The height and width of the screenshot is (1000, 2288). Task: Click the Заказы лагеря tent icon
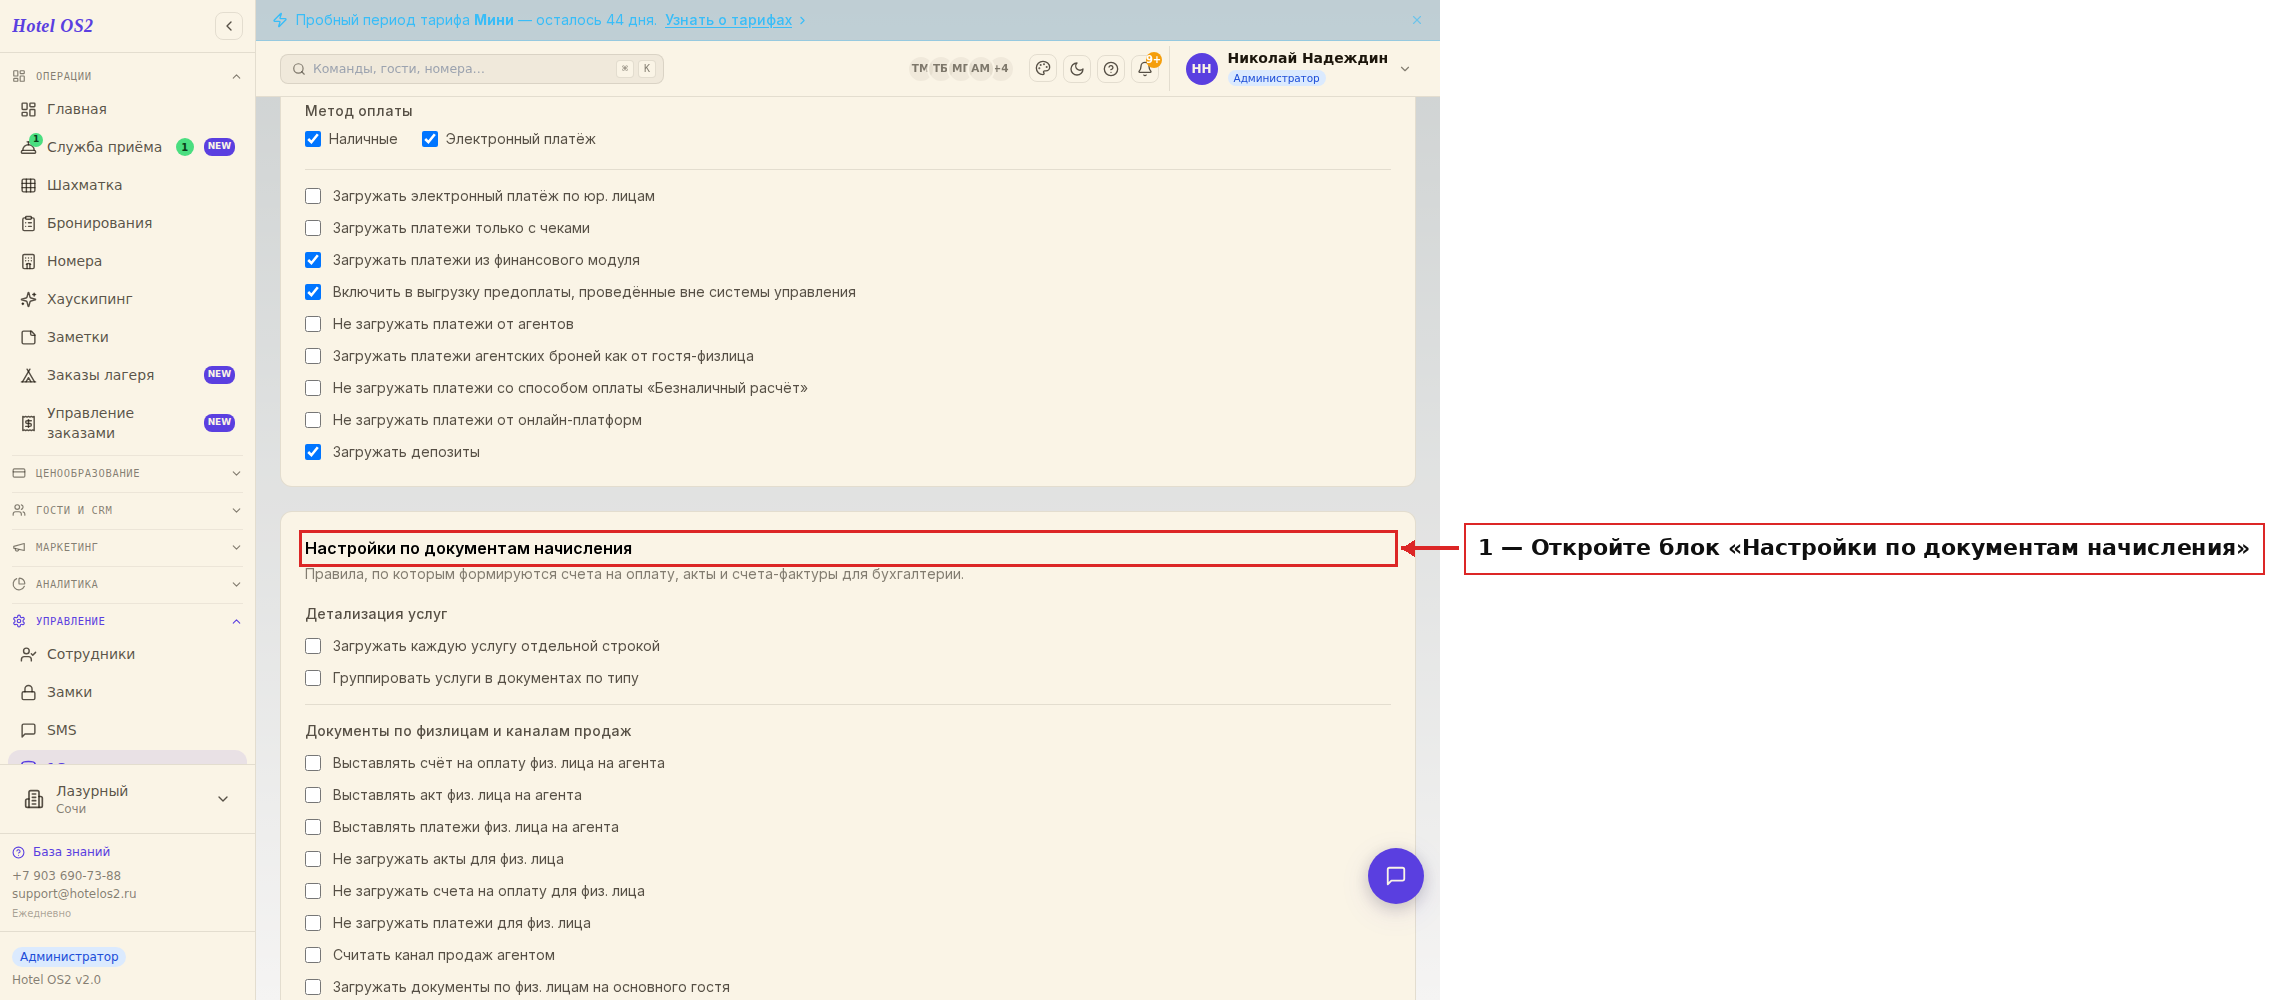click(x=29, y=375)
